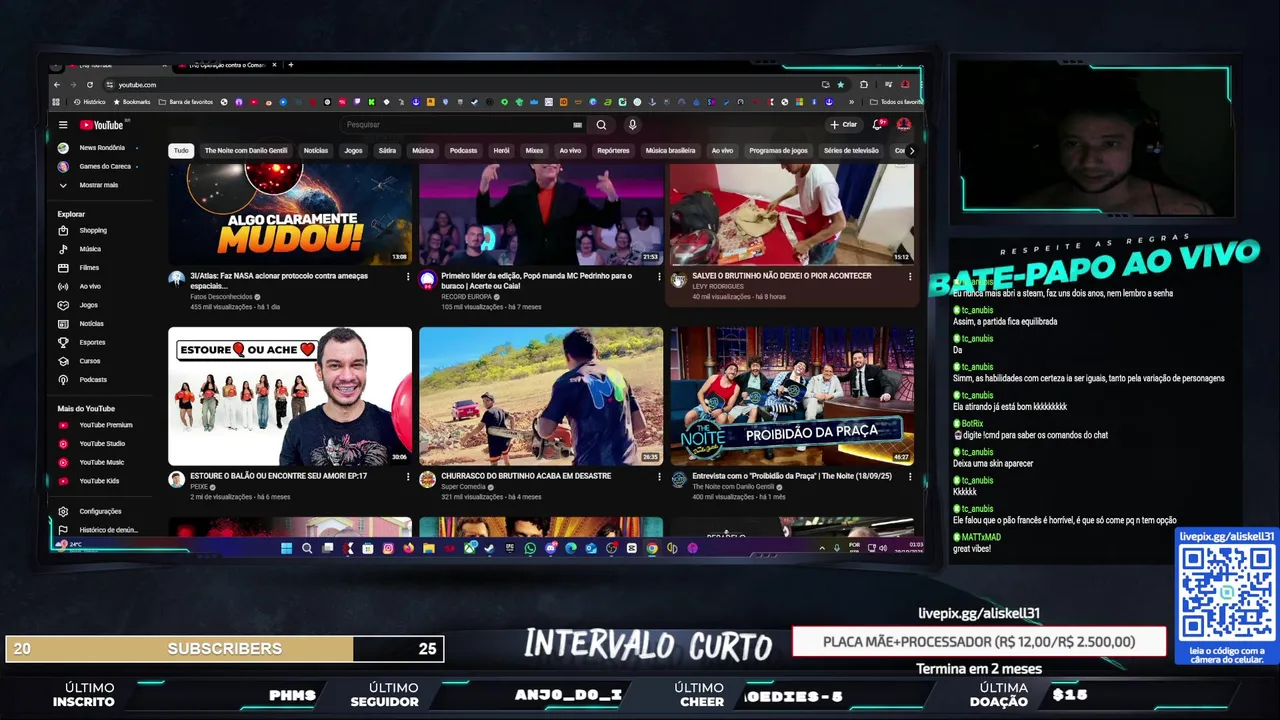Open Barra de favoritos bookmark folder
1280x720 pixels.
pyautogui.click(x=185, y=102)
